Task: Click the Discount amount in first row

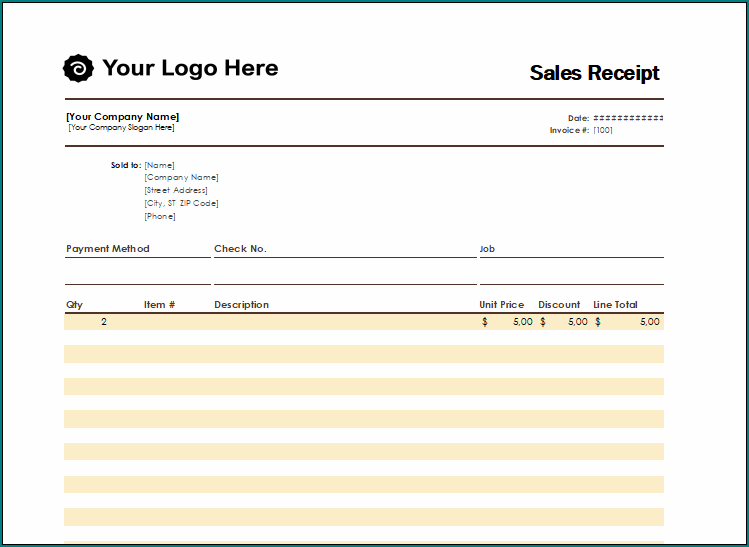Action: 564,322
